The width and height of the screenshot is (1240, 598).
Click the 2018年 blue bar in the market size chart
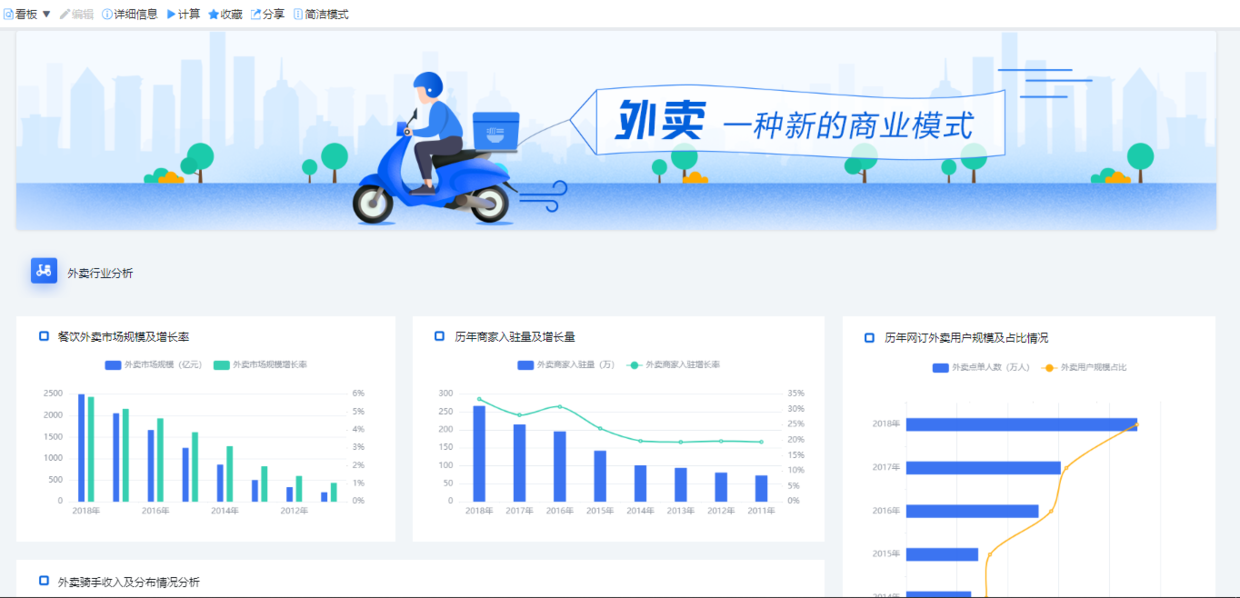coord(82,448)
